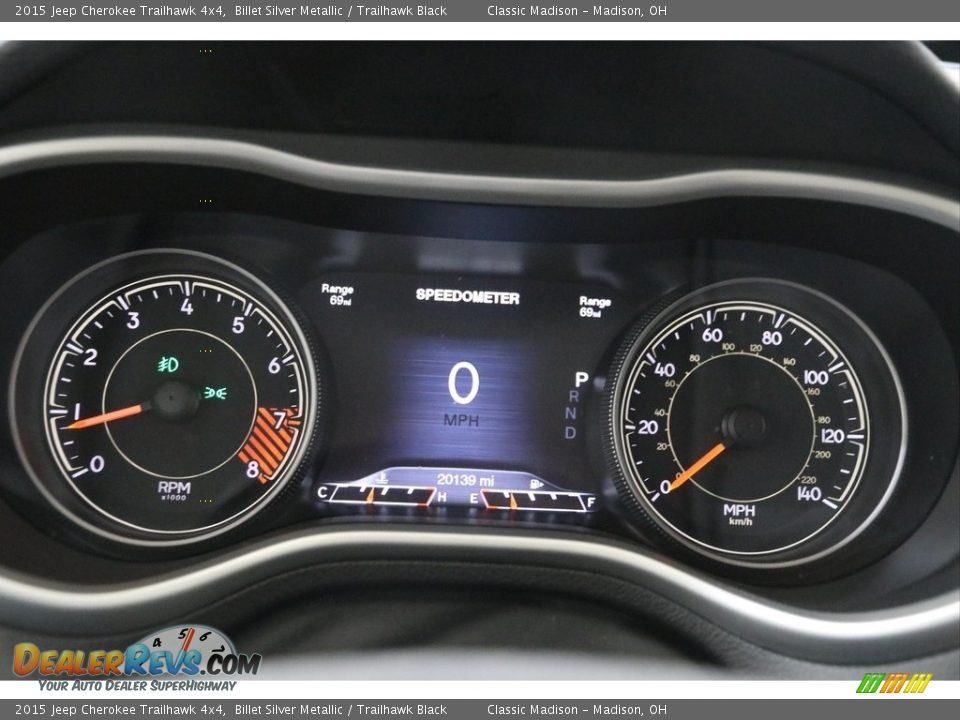
Task: Select the P gear indicator
Action: pos(580,380)
